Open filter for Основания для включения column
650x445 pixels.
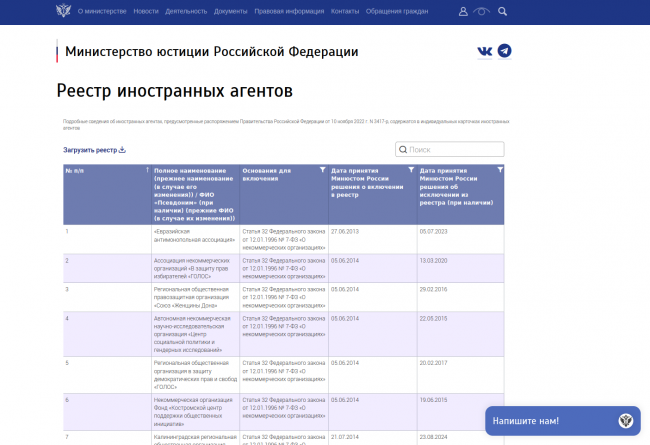(x=323, y=170)
